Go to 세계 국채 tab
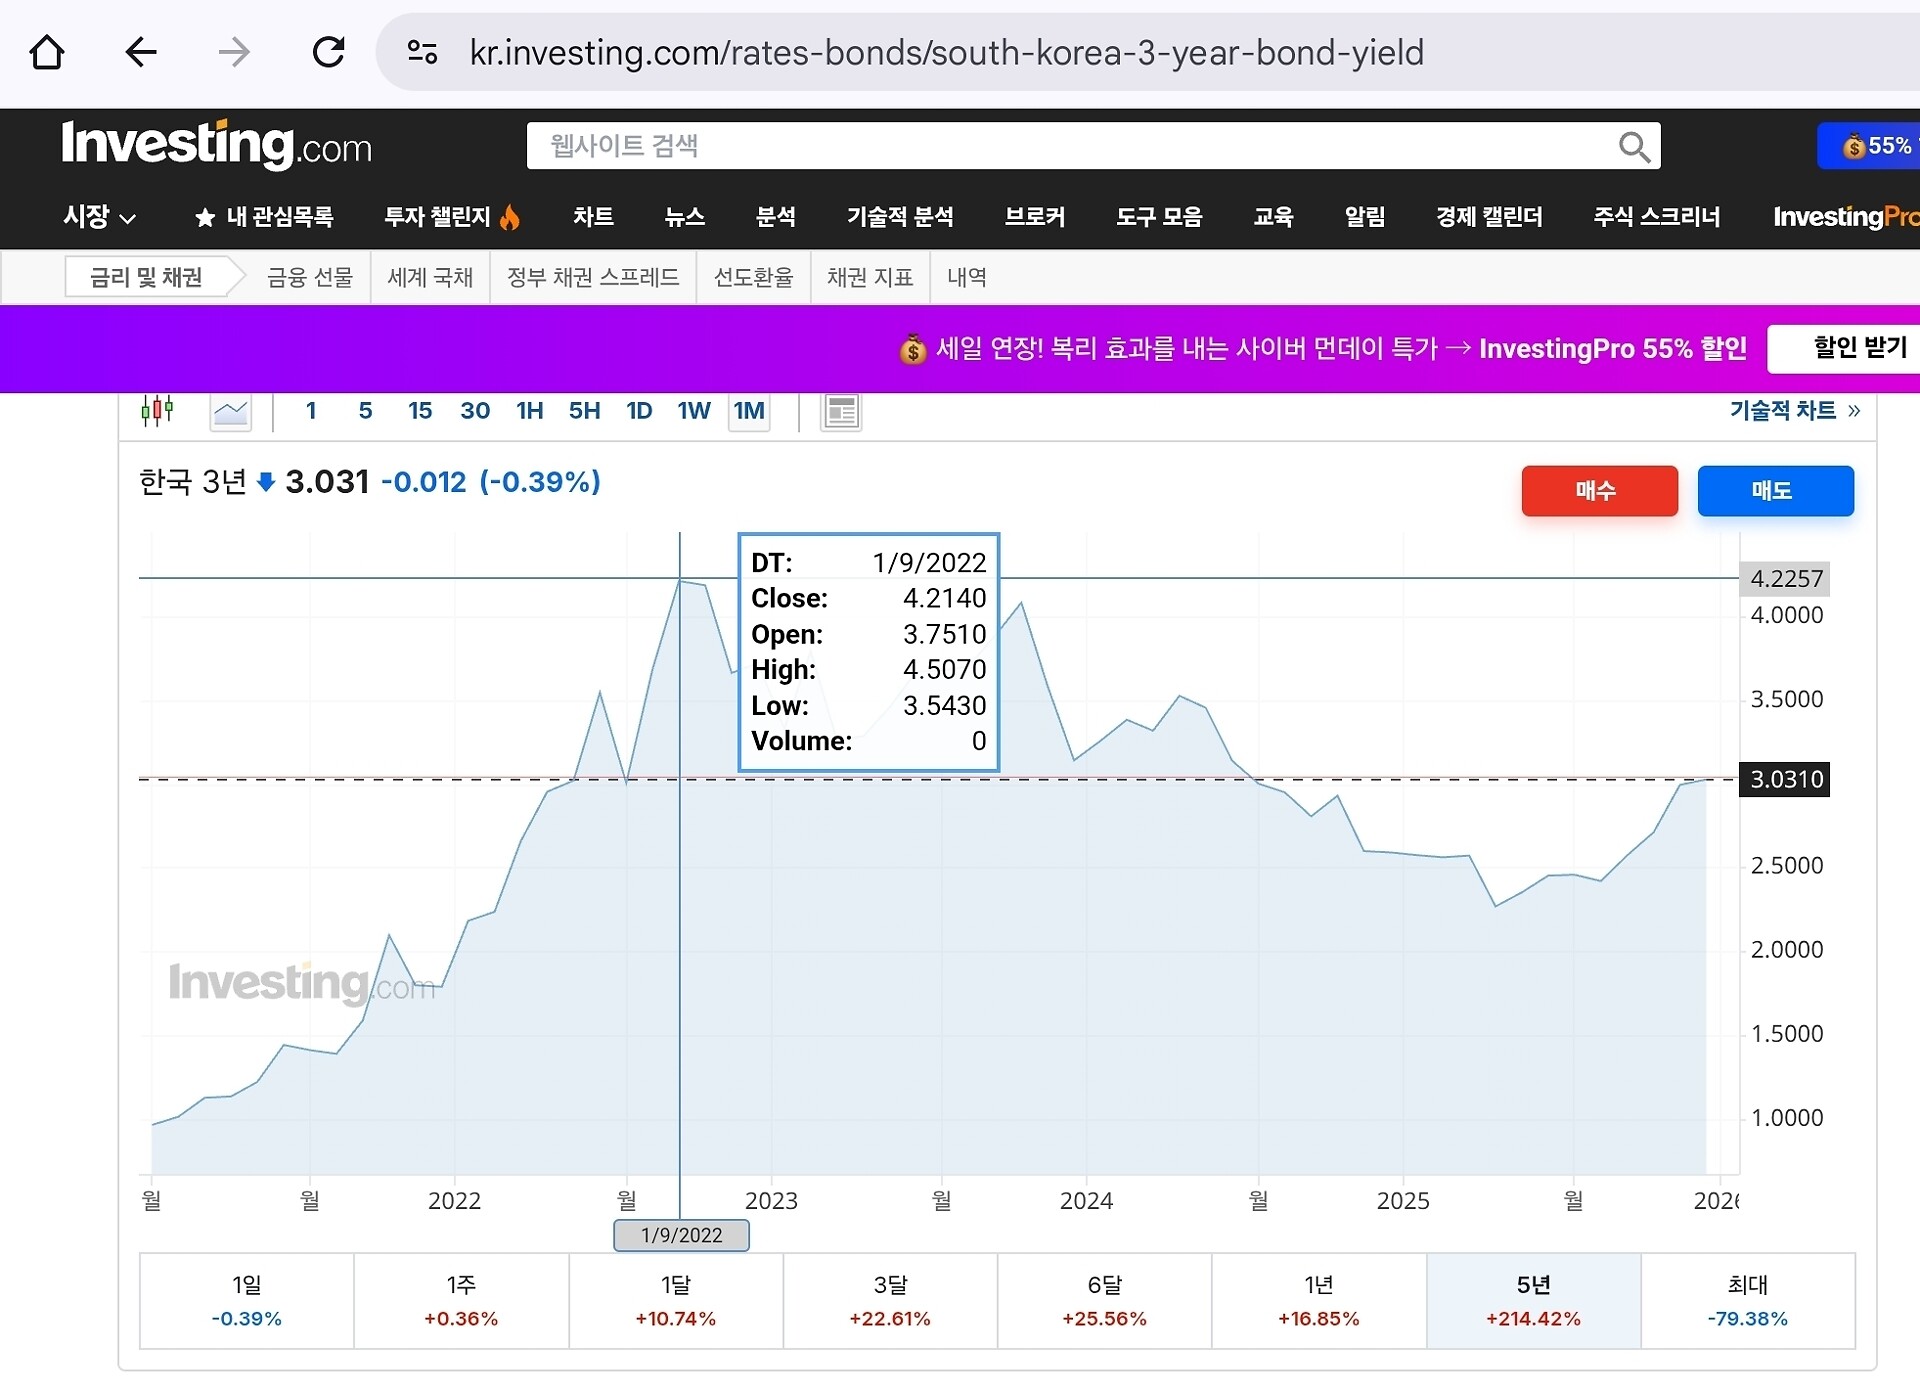 pyautogui.click(x=430, y=277)
